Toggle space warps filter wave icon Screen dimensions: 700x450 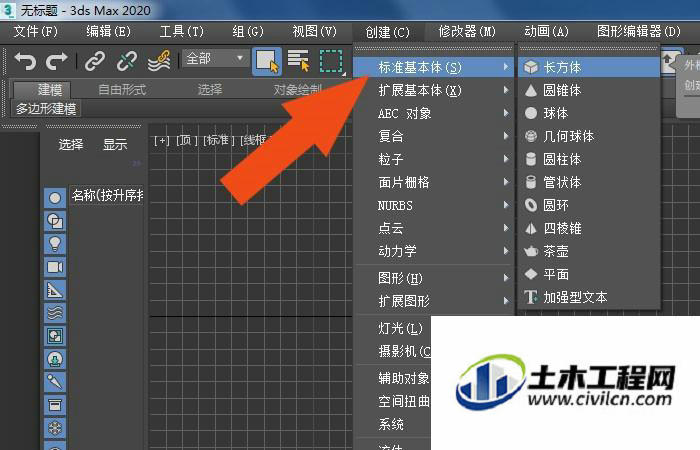click(x=55, y=313)
